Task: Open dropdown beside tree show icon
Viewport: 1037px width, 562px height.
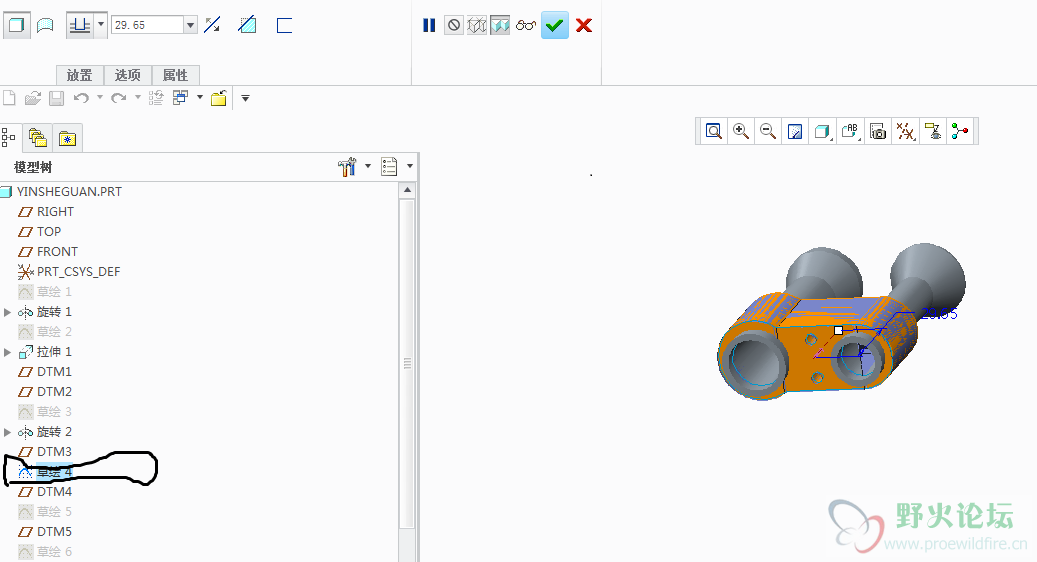Action: tap(410, 166)
